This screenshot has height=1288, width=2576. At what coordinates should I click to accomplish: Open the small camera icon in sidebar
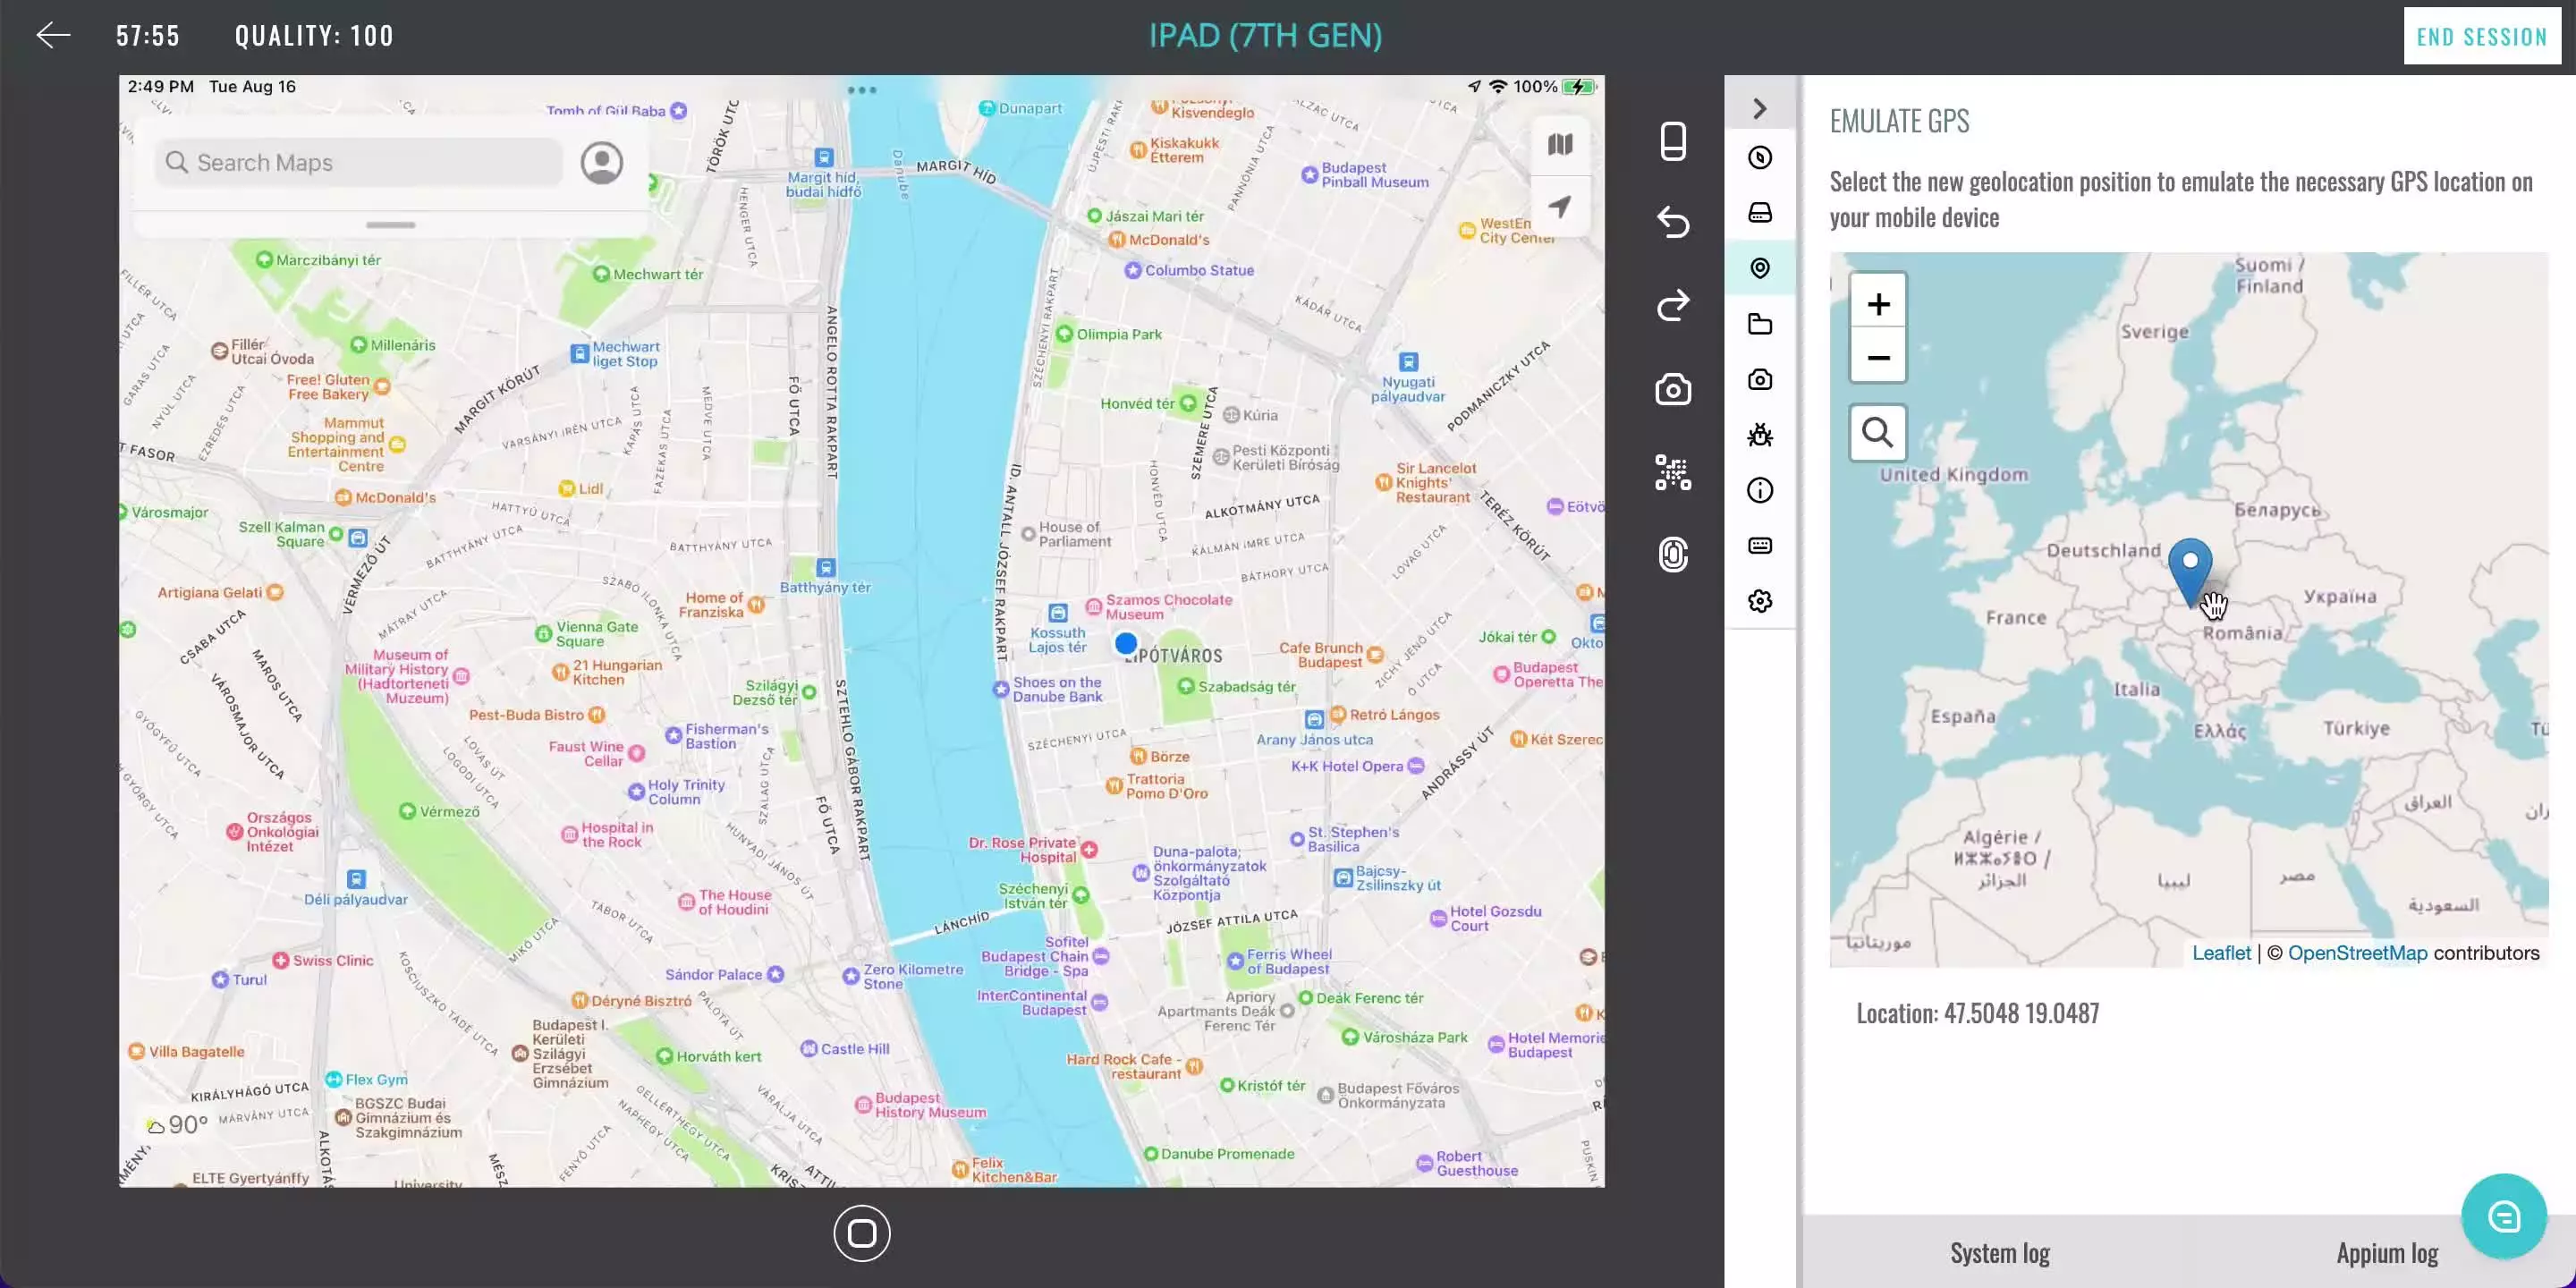tap(1760, 379)
